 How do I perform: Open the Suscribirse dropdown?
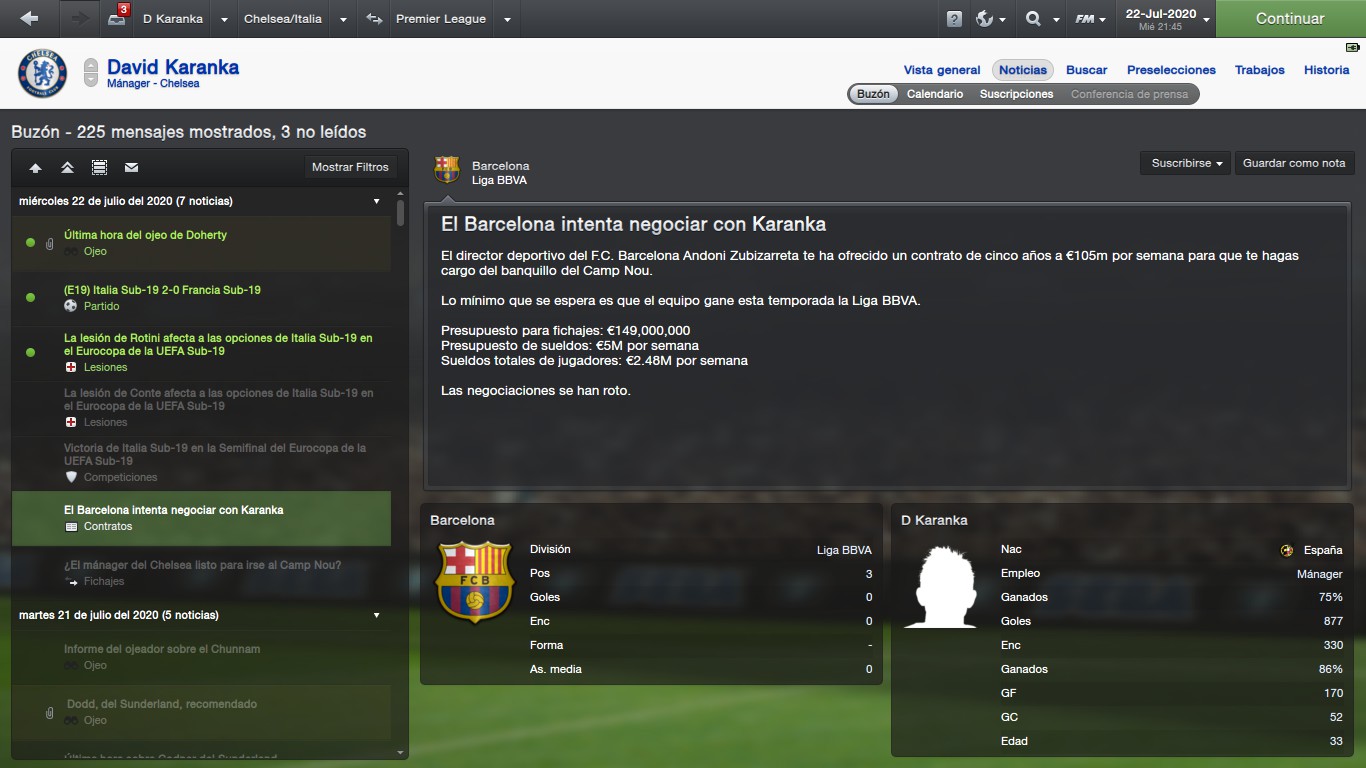click(x=1186, y=163)
